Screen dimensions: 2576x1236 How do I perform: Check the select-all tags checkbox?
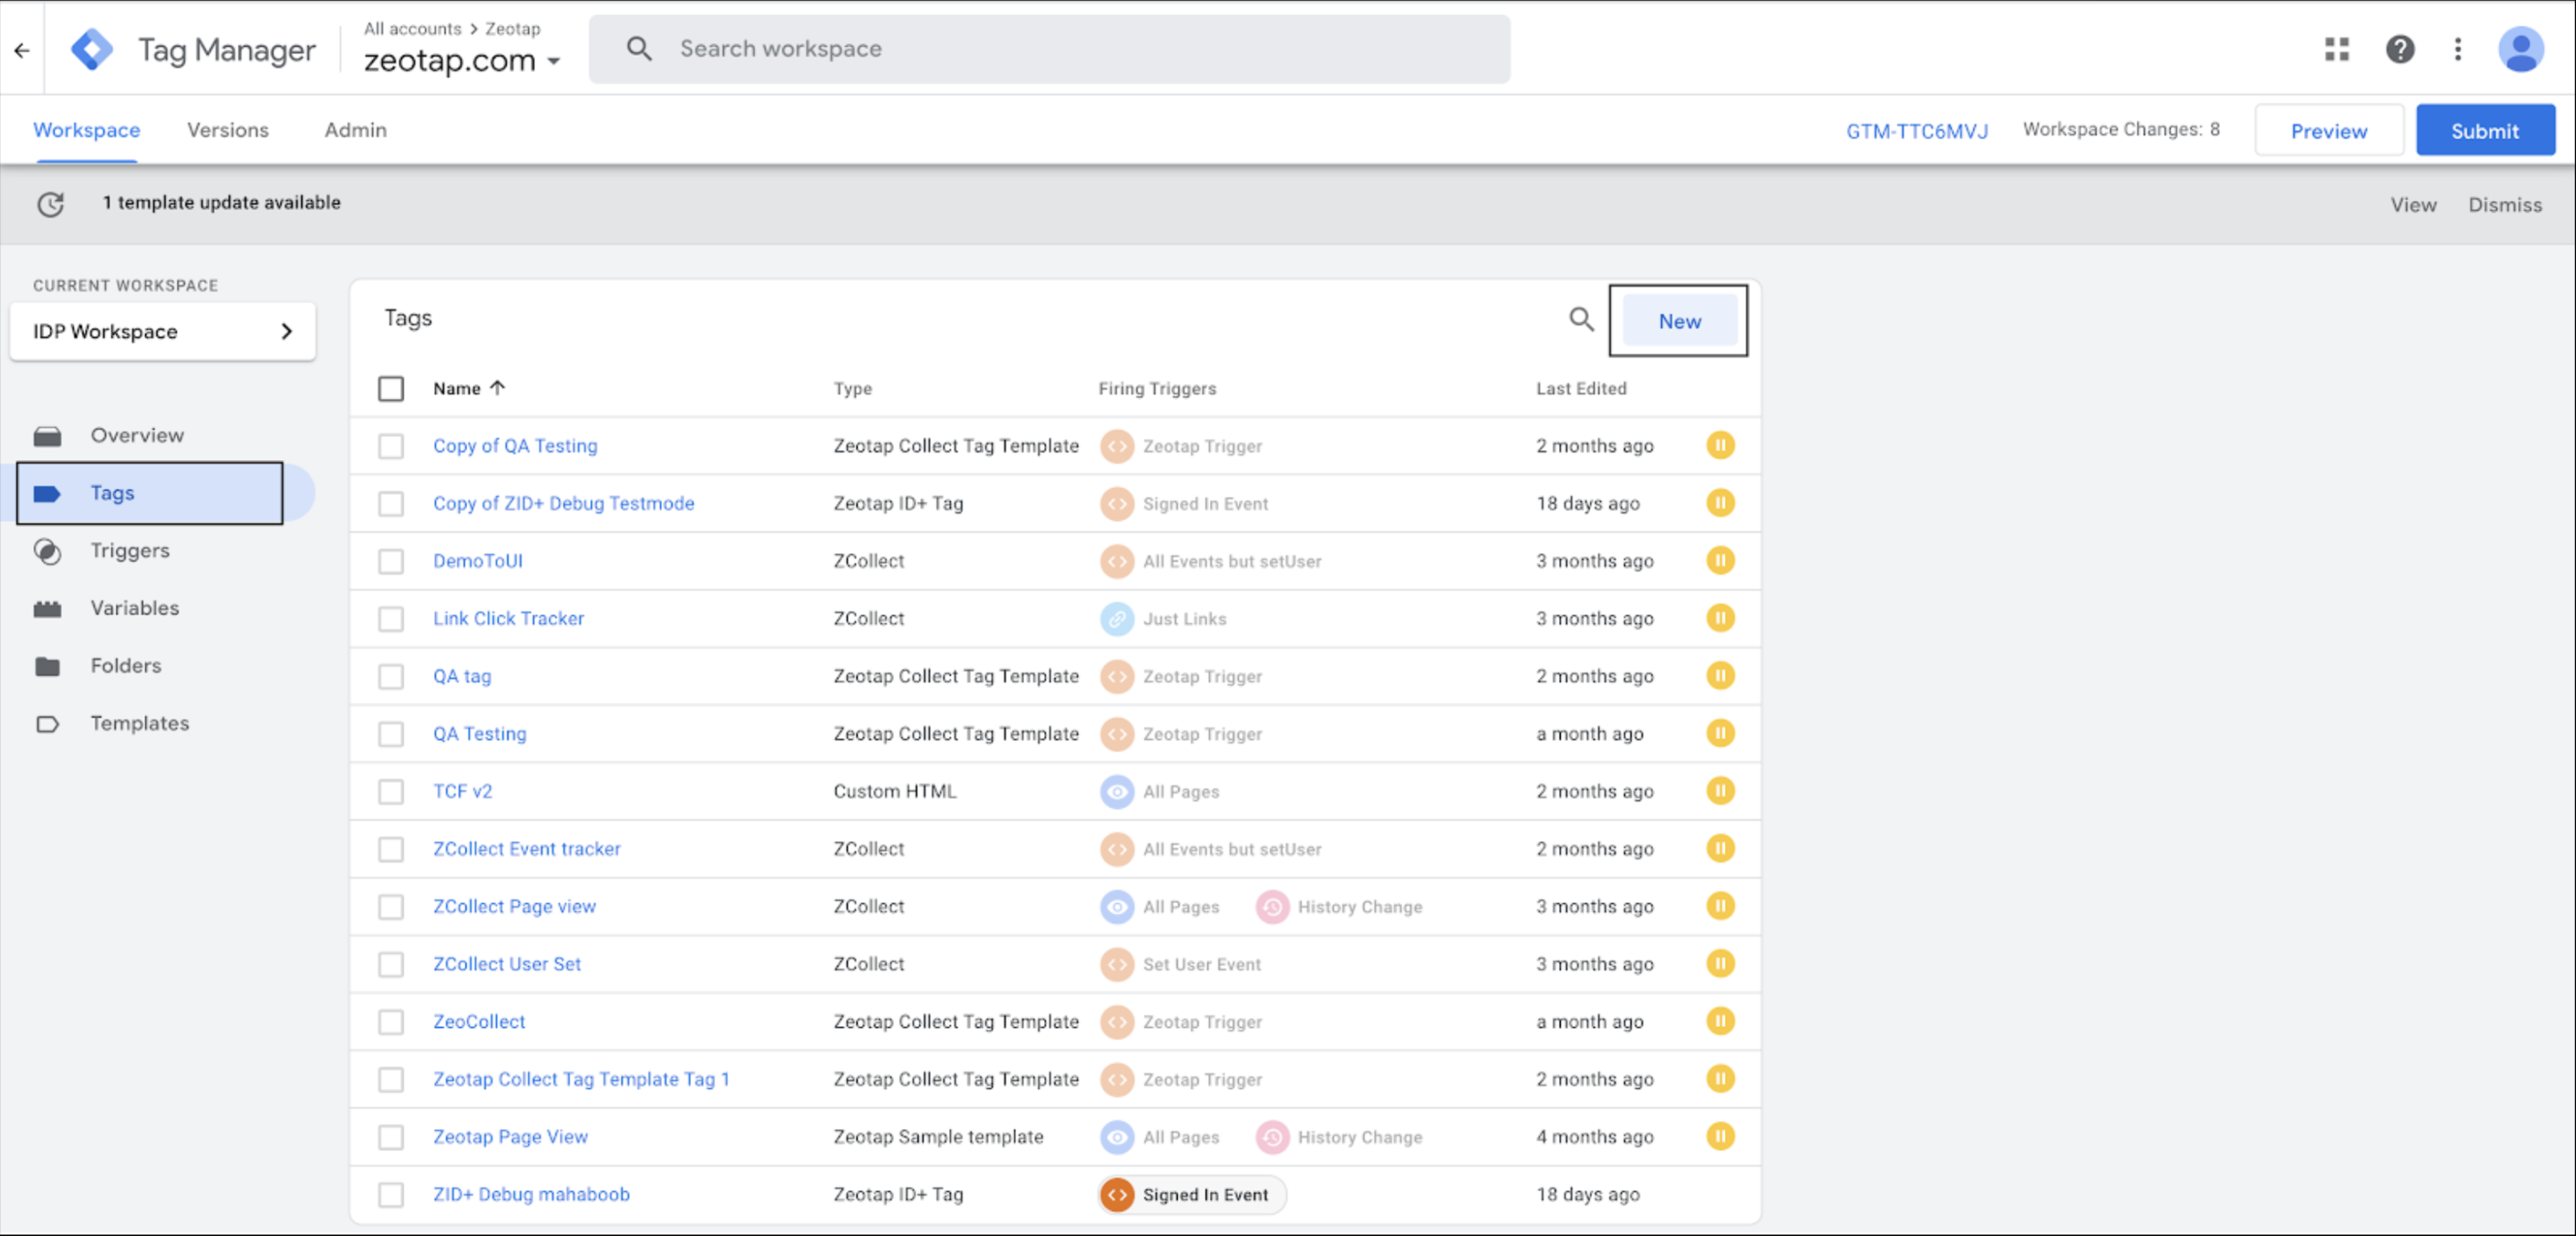click(x=391, y=389)
